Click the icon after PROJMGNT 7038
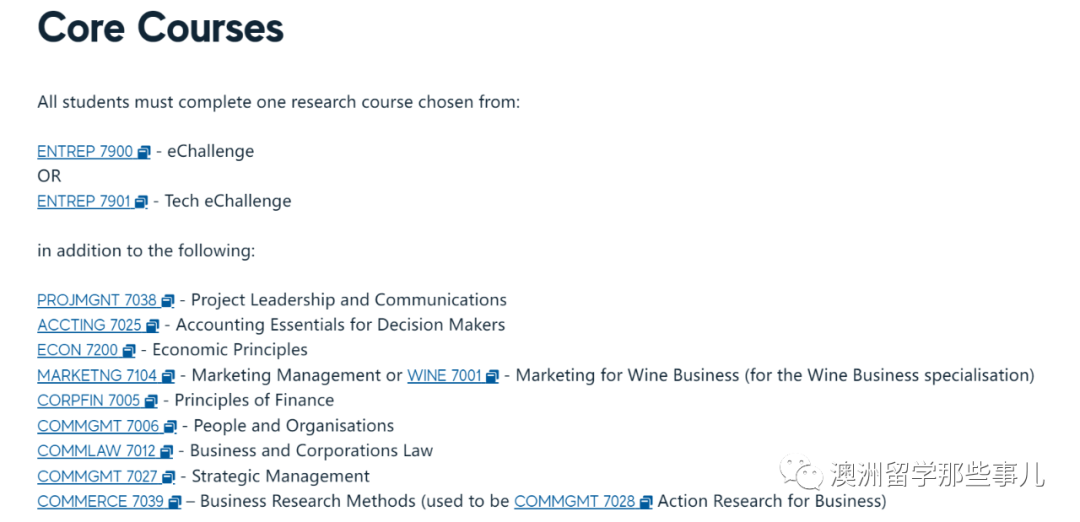The image size is (1080, 522). tap(168, 301)
